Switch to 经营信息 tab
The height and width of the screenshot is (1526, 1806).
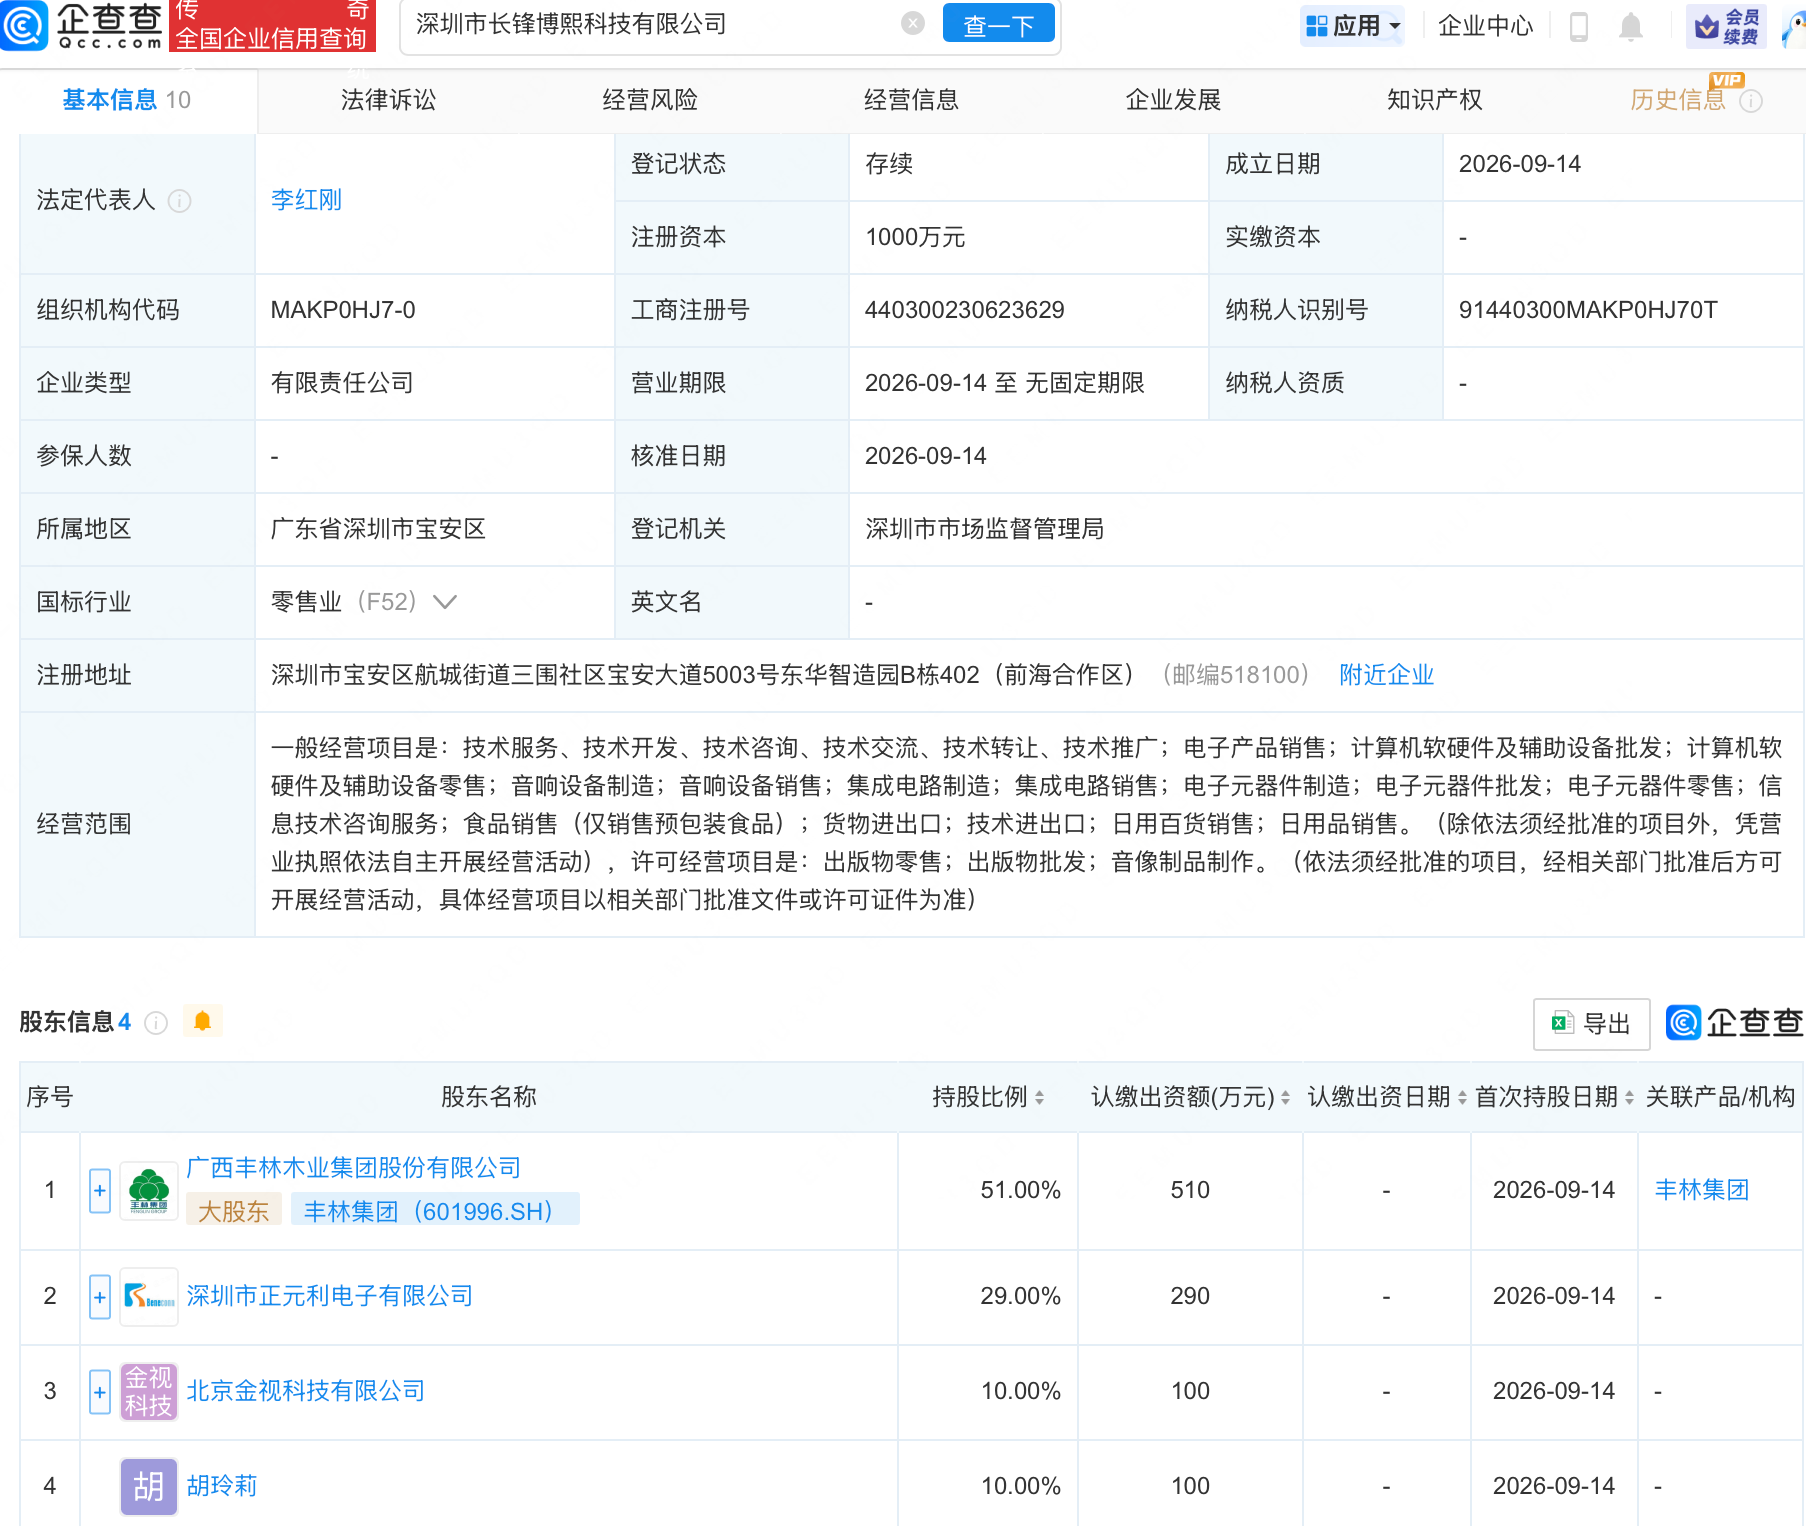[x=912, y=100]
